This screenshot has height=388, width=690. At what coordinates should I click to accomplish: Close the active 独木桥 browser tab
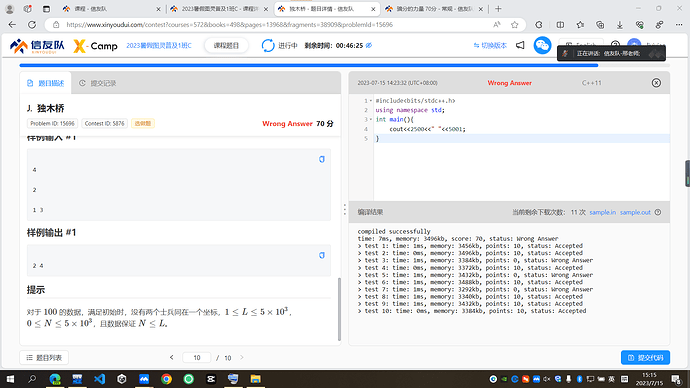(x=373, y=9)
